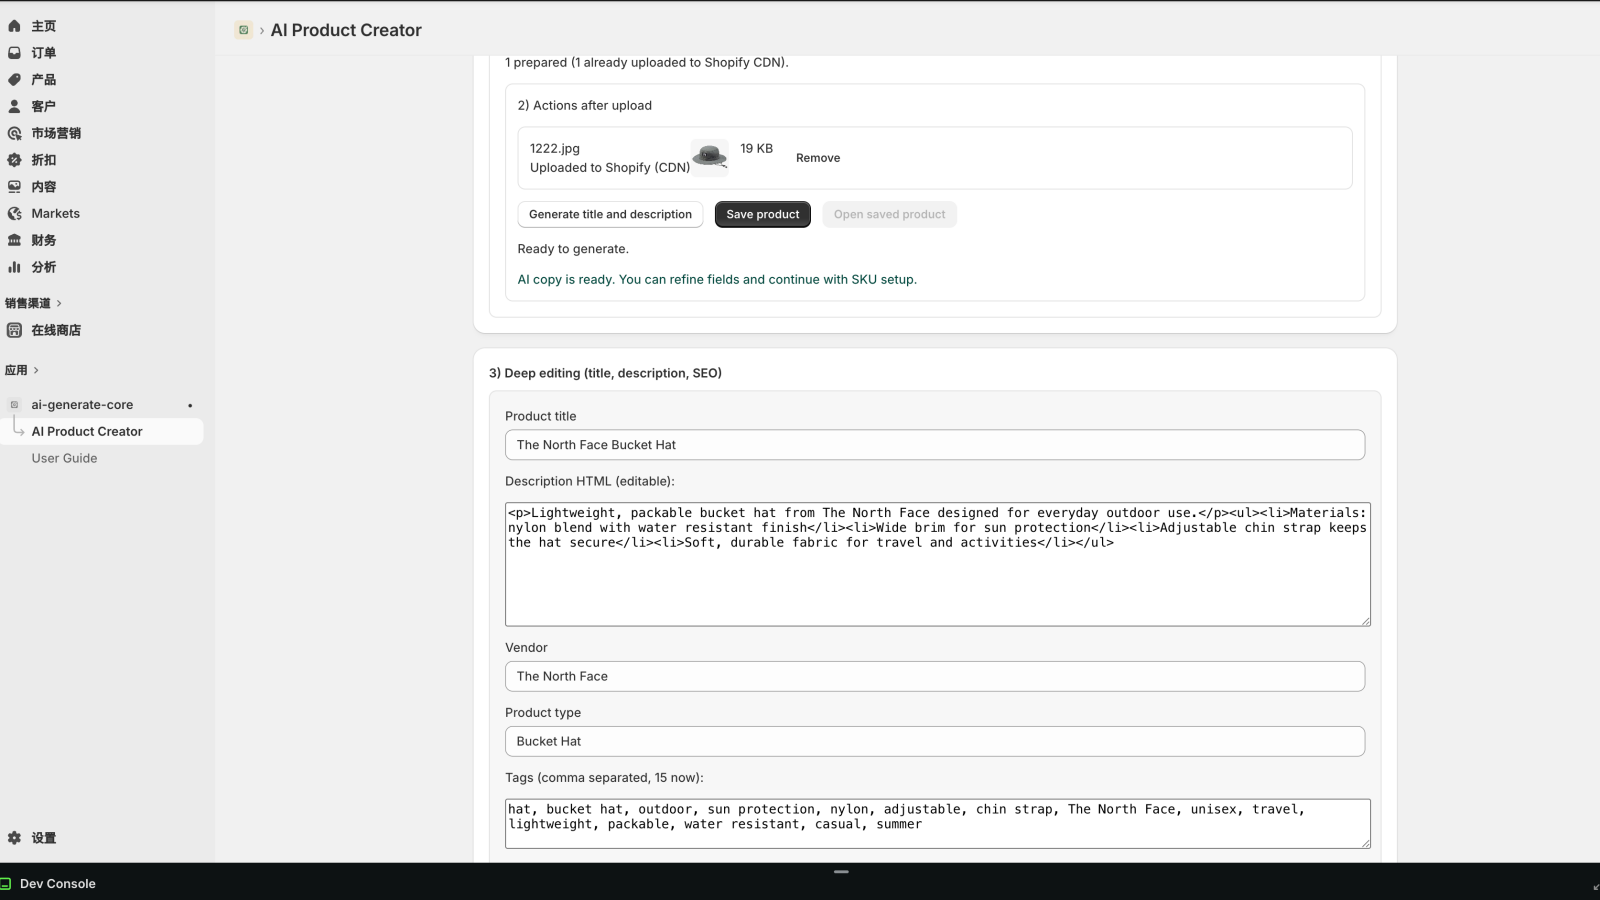Screen dimensions: 1600x900
Task: Open the 分析 analytics chart icon
Action: tap(14, 267)
